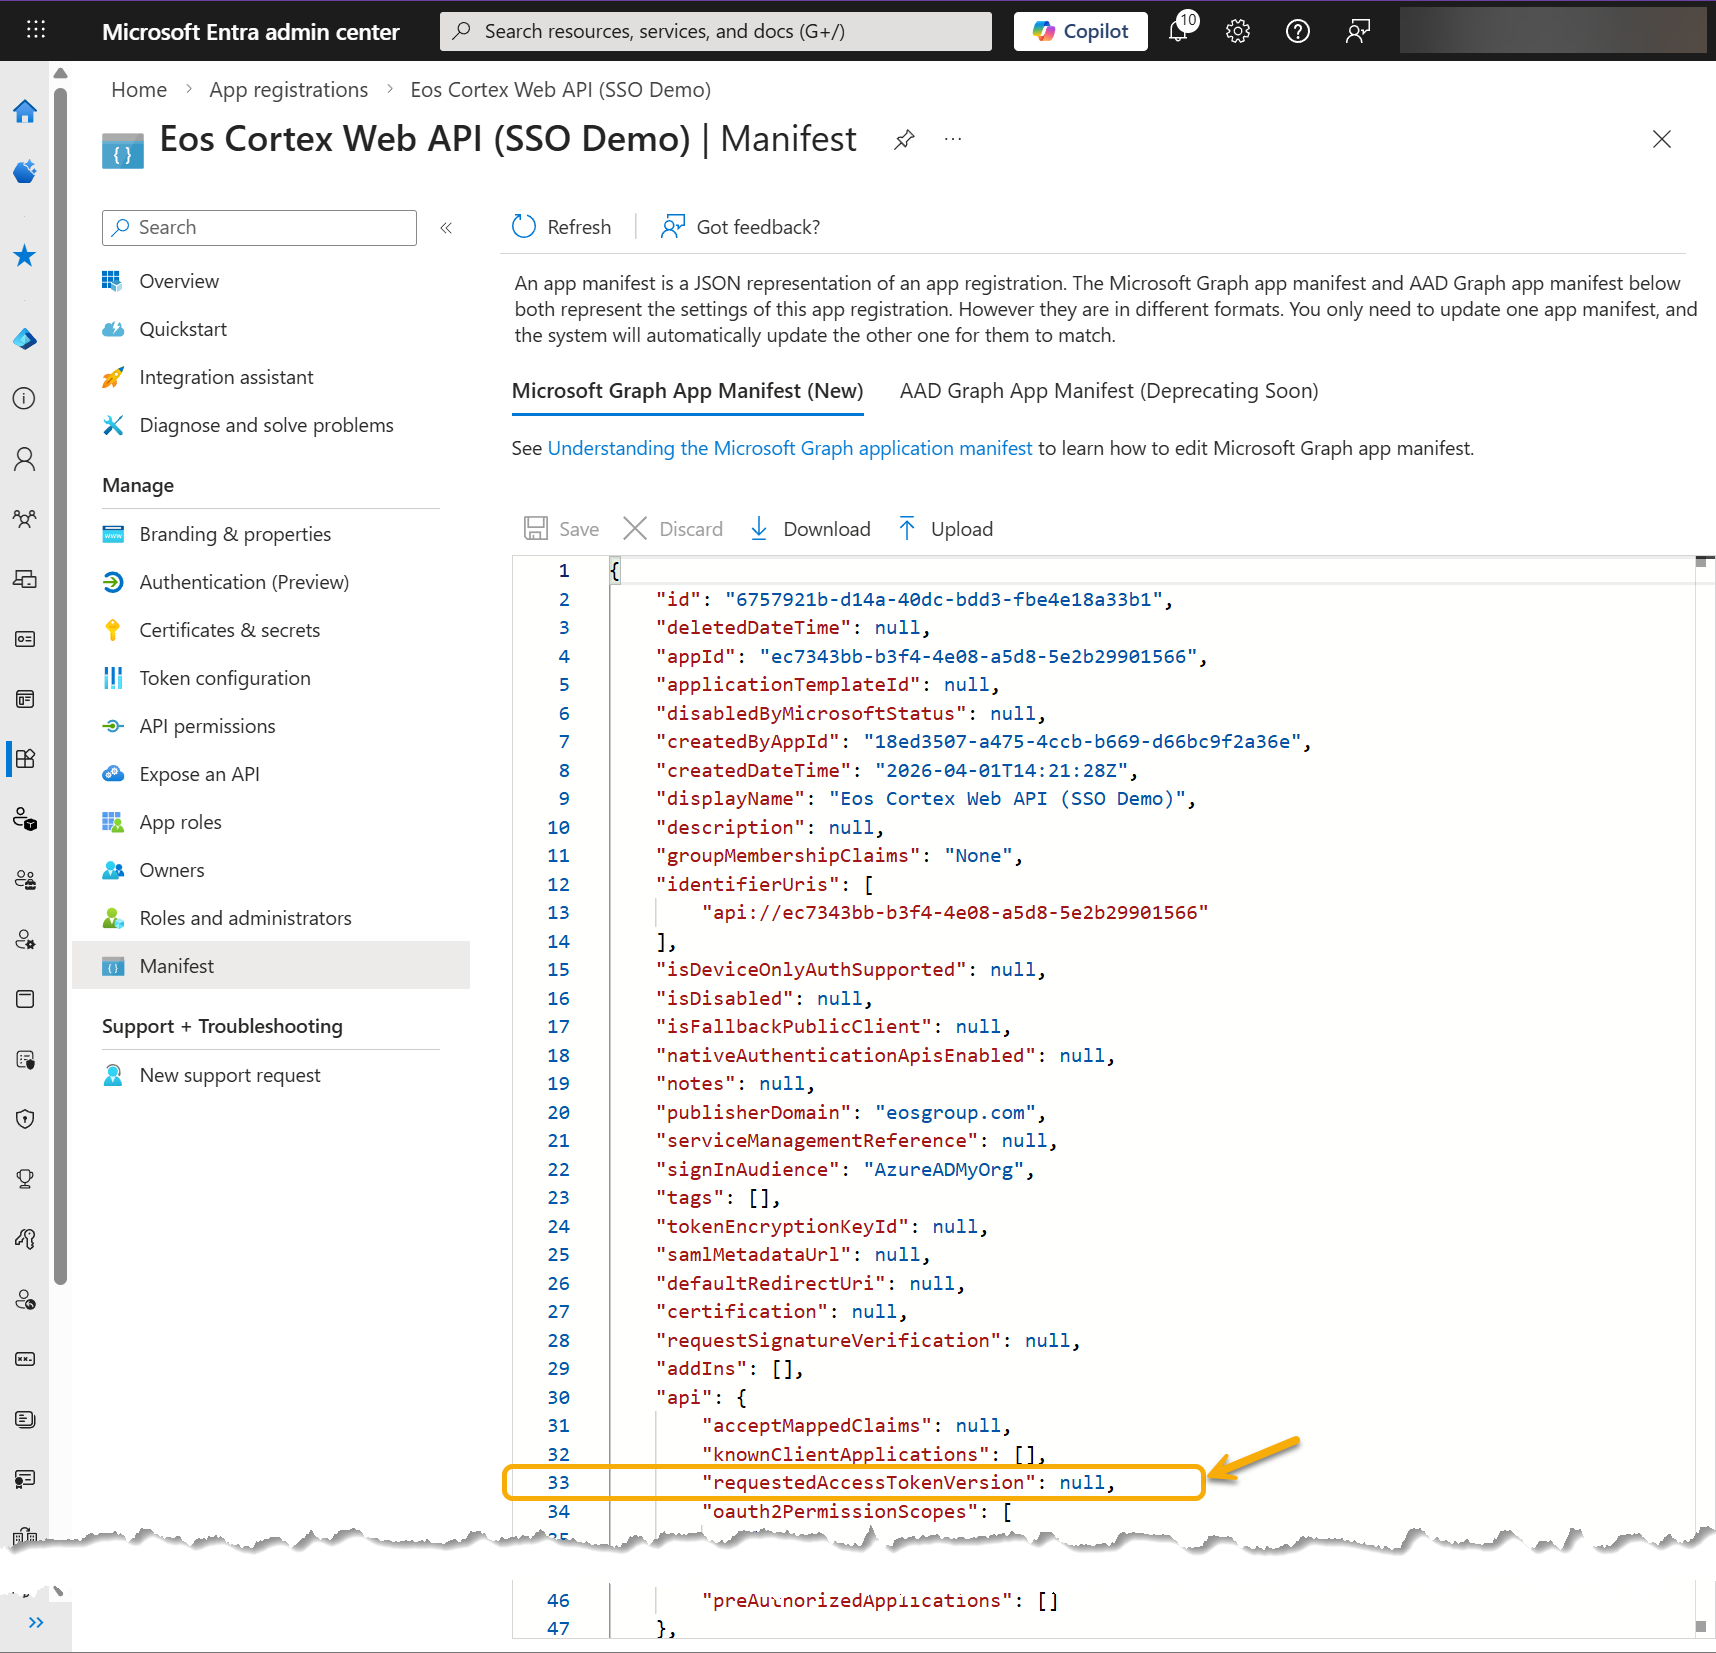Open the Devices icon in left rail

(25, 579)
